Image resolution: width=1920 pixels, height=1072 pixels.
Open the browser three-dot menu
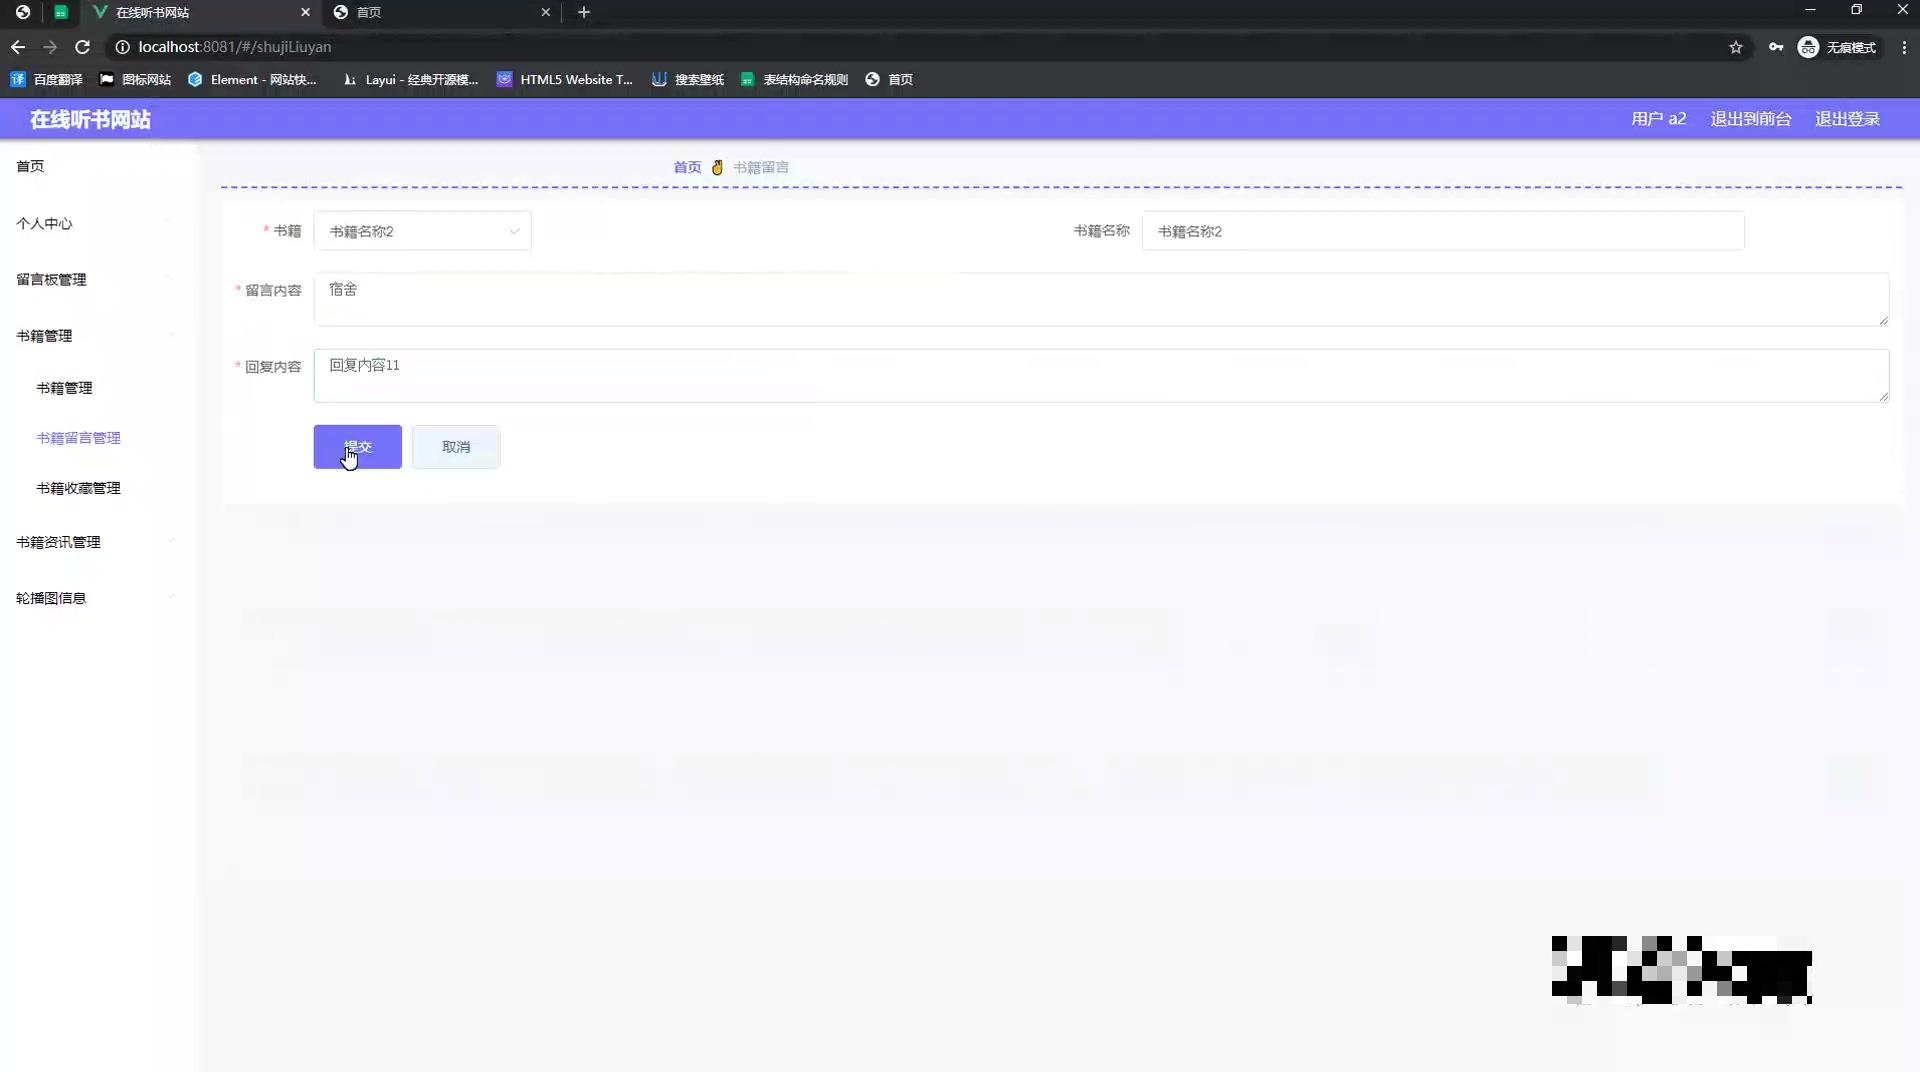click(1905, 47)
